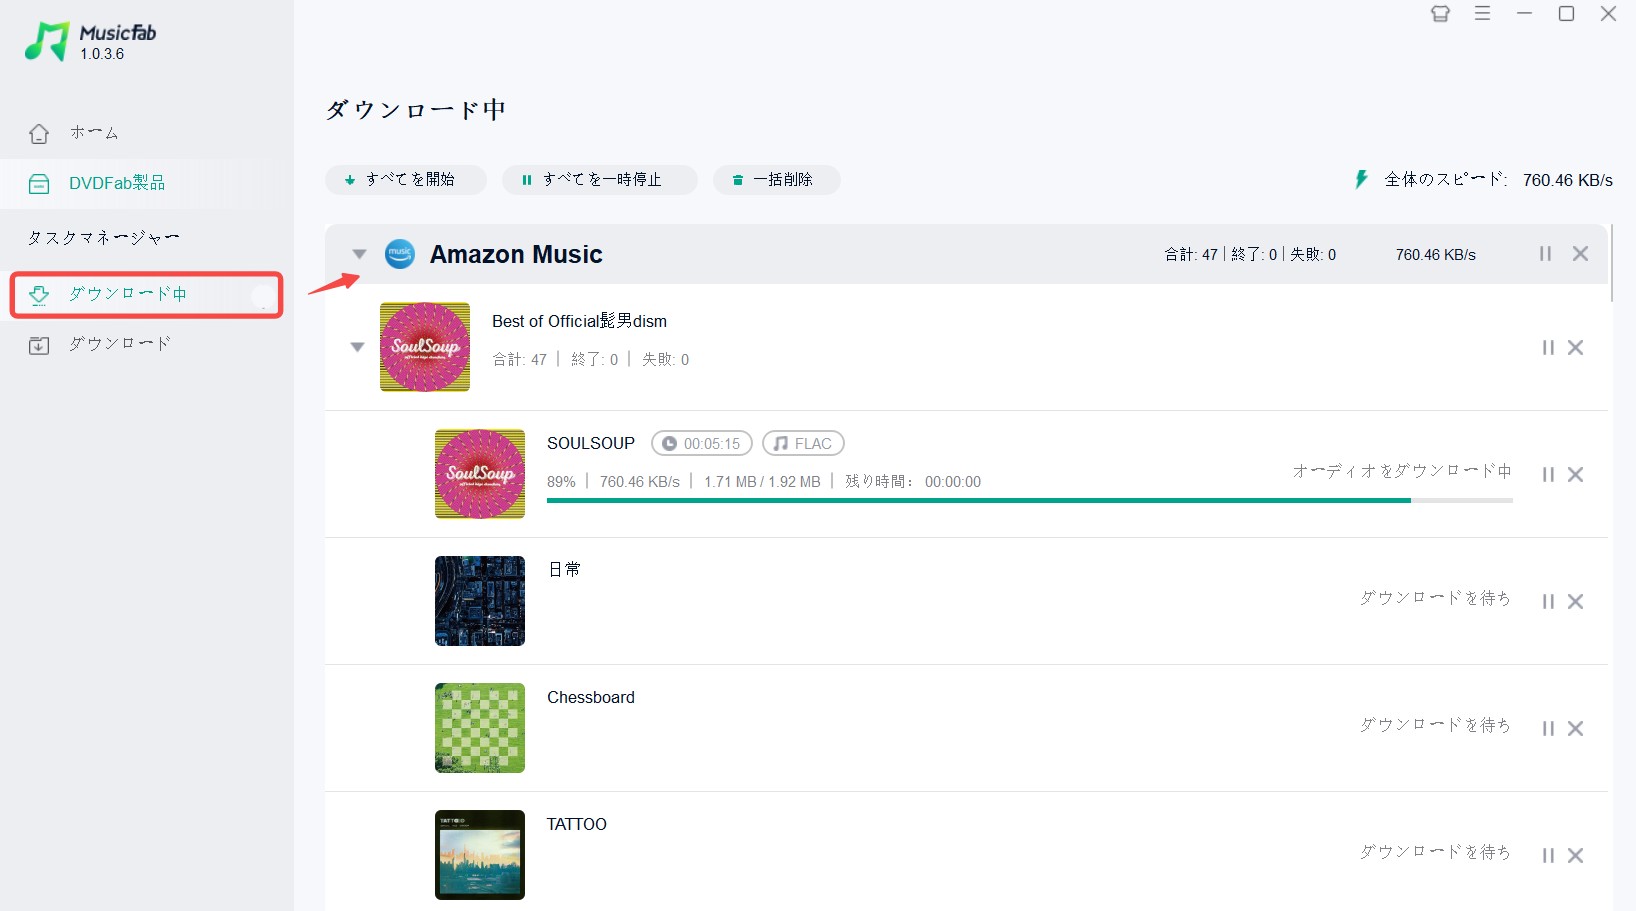
Task: Pause all with すべてを一時停止
Action: click(600, 180)
